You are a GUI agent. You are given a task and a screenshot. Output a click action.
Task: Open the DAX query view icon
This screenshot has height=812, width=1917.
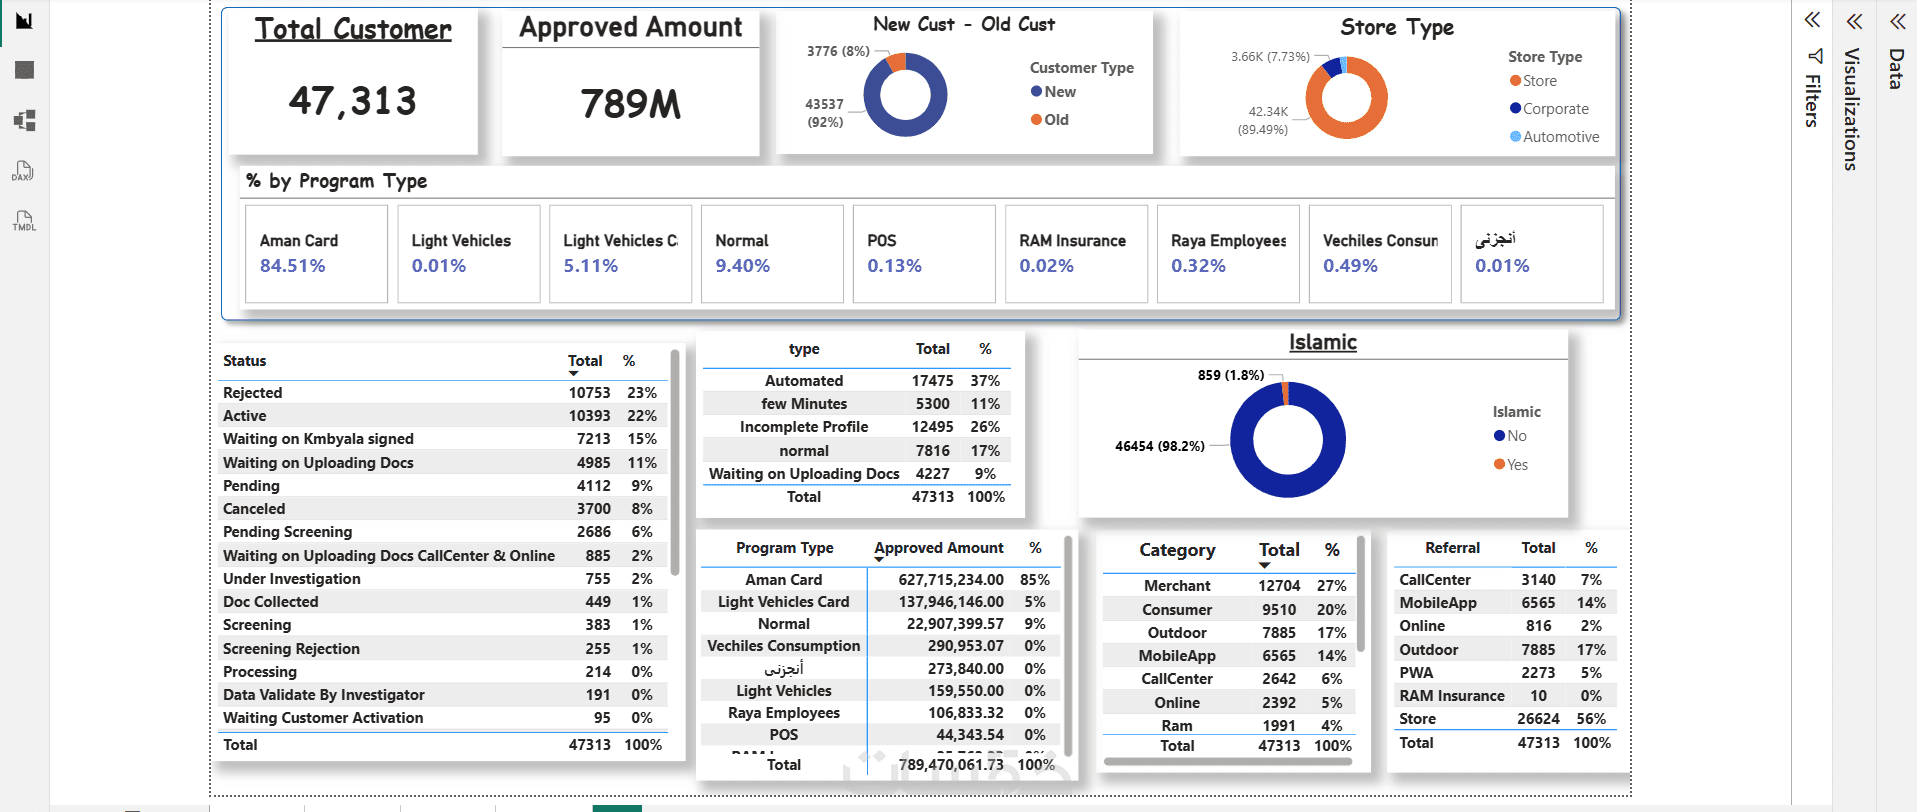[23, 170]
